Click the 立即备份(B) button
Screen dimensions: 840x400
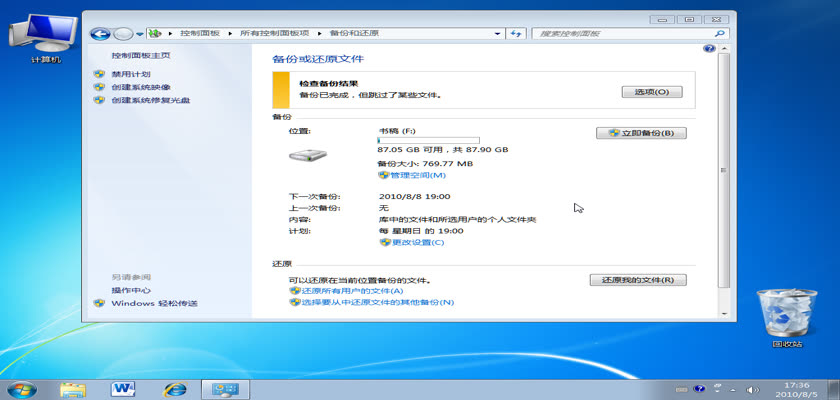click(641, 133)
